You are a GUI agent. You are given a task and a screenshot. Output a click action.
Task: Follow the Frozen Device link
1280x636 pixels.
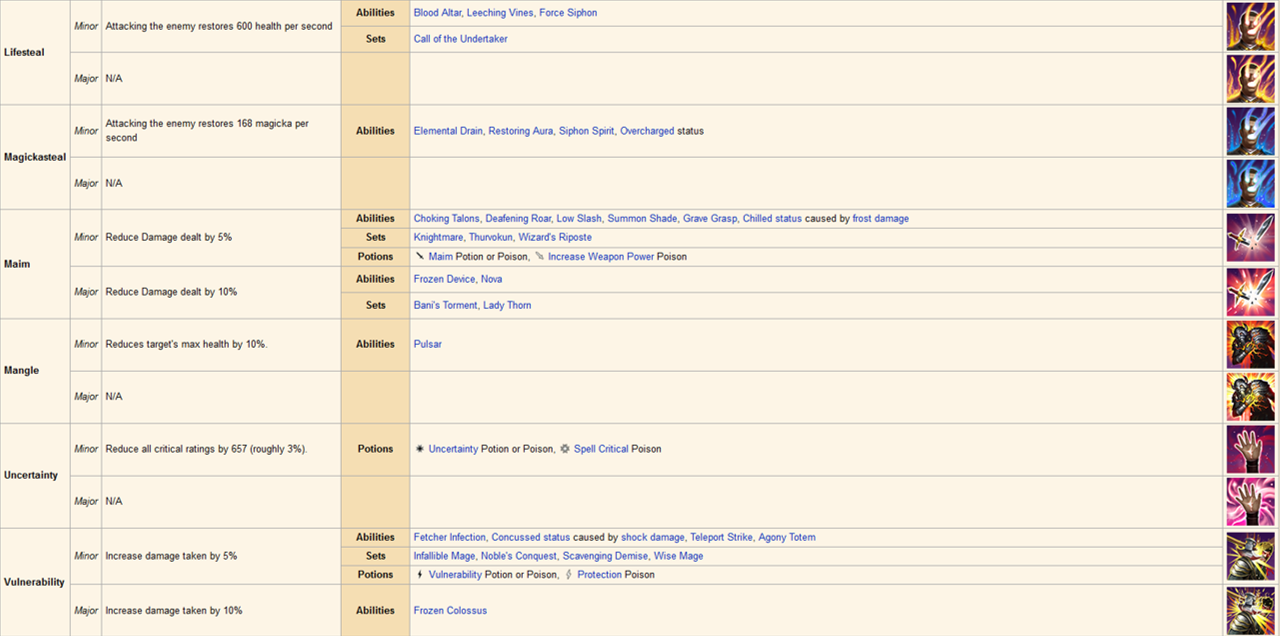pos(444,279)
